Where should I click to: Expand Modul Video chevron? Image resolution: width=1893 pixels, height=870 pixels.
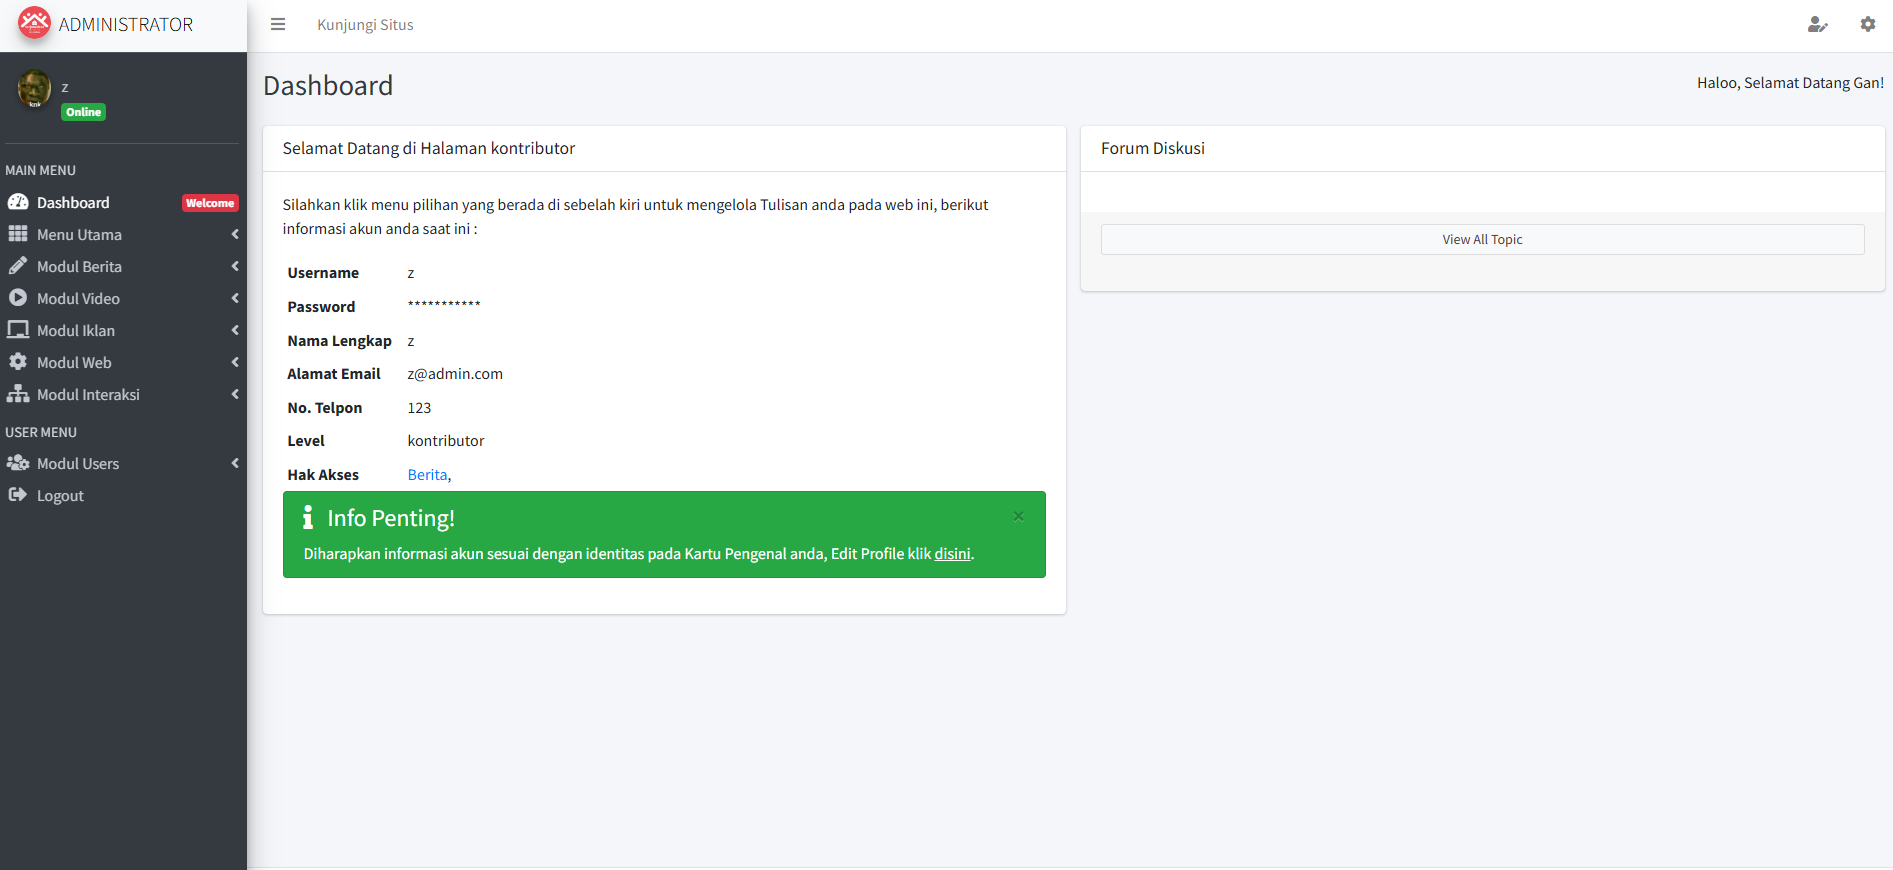[x=235, y=298]
